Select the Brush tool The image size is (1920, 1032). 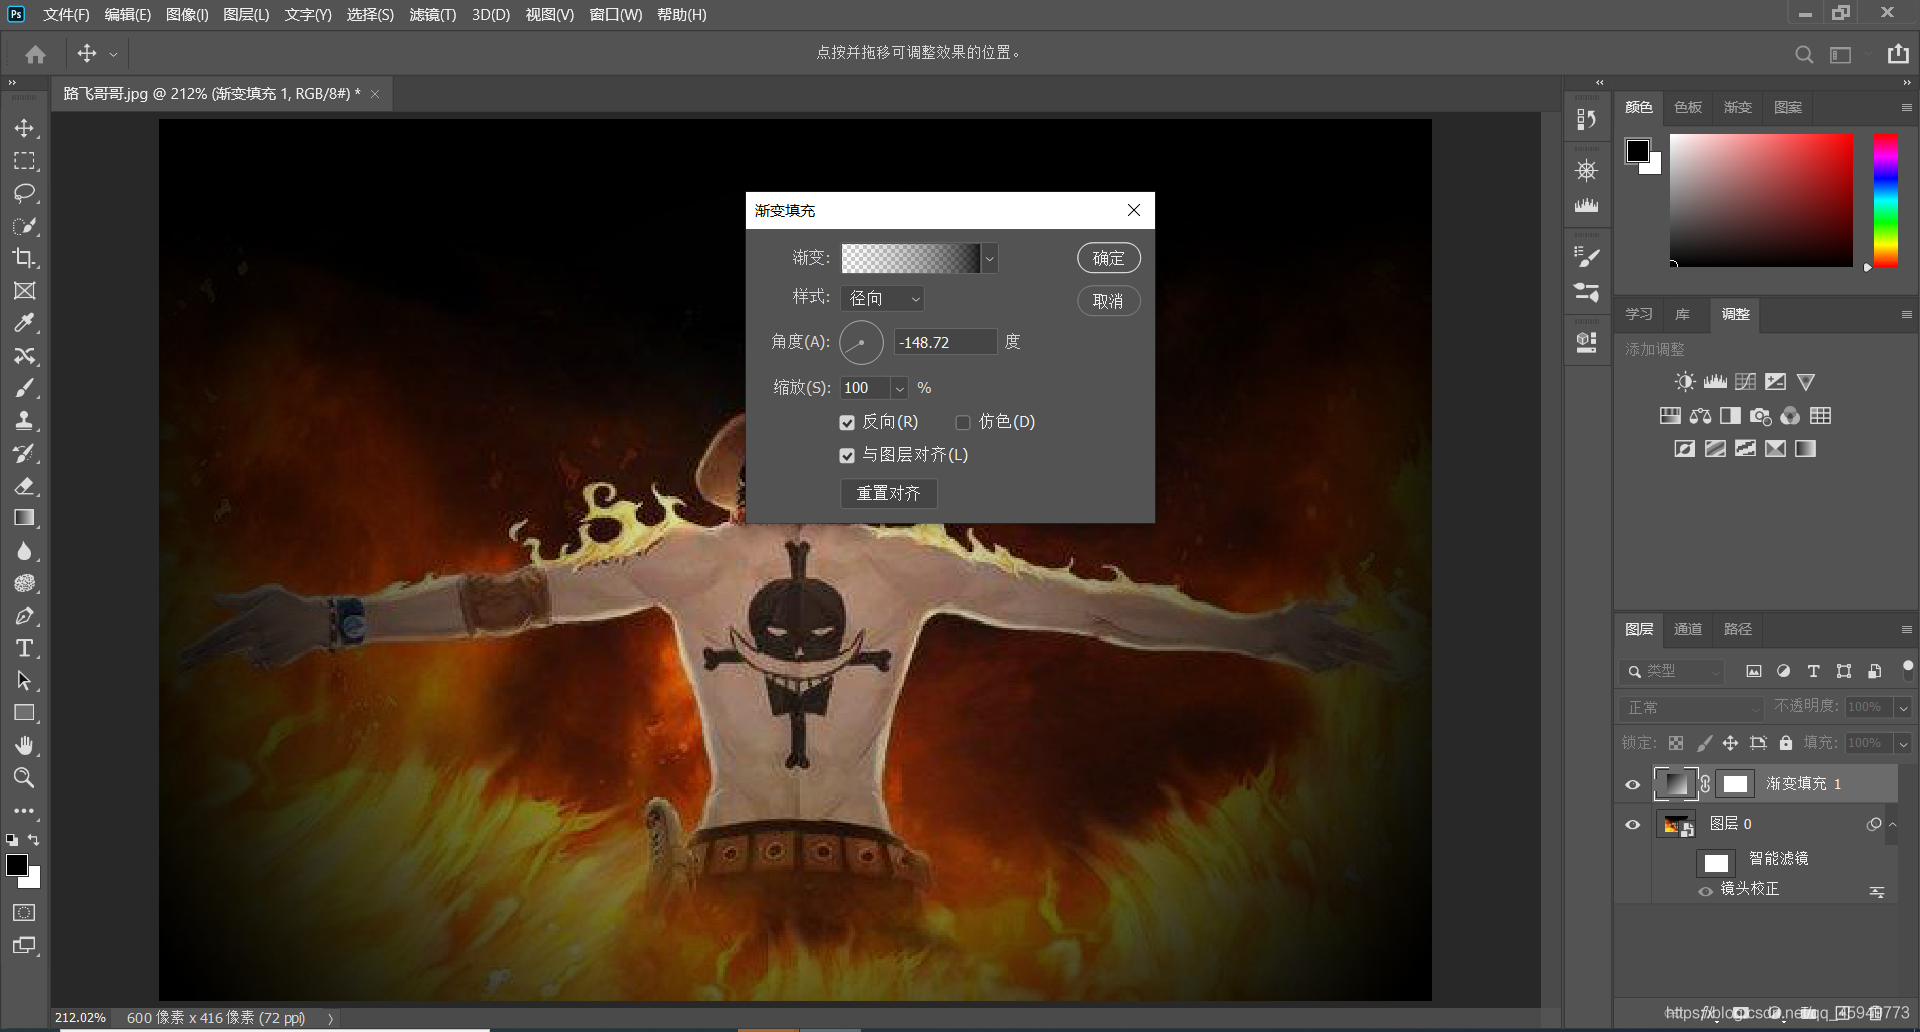point(24,388)
